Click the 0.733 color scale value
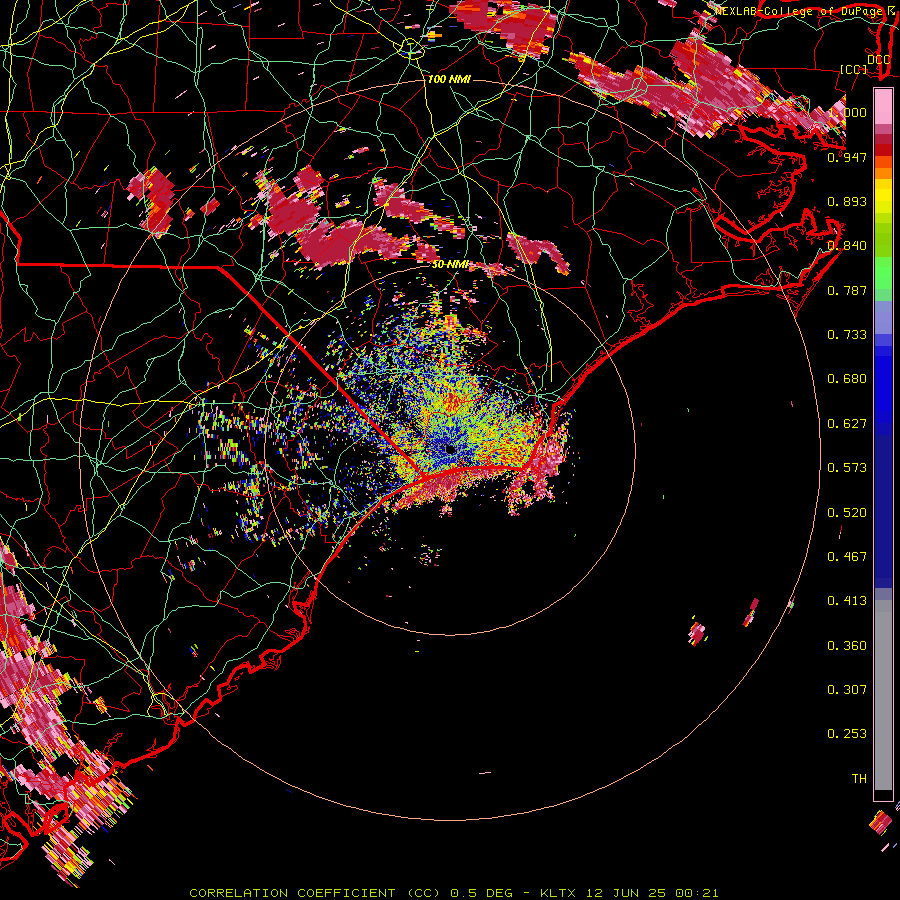 coord(847,334)
